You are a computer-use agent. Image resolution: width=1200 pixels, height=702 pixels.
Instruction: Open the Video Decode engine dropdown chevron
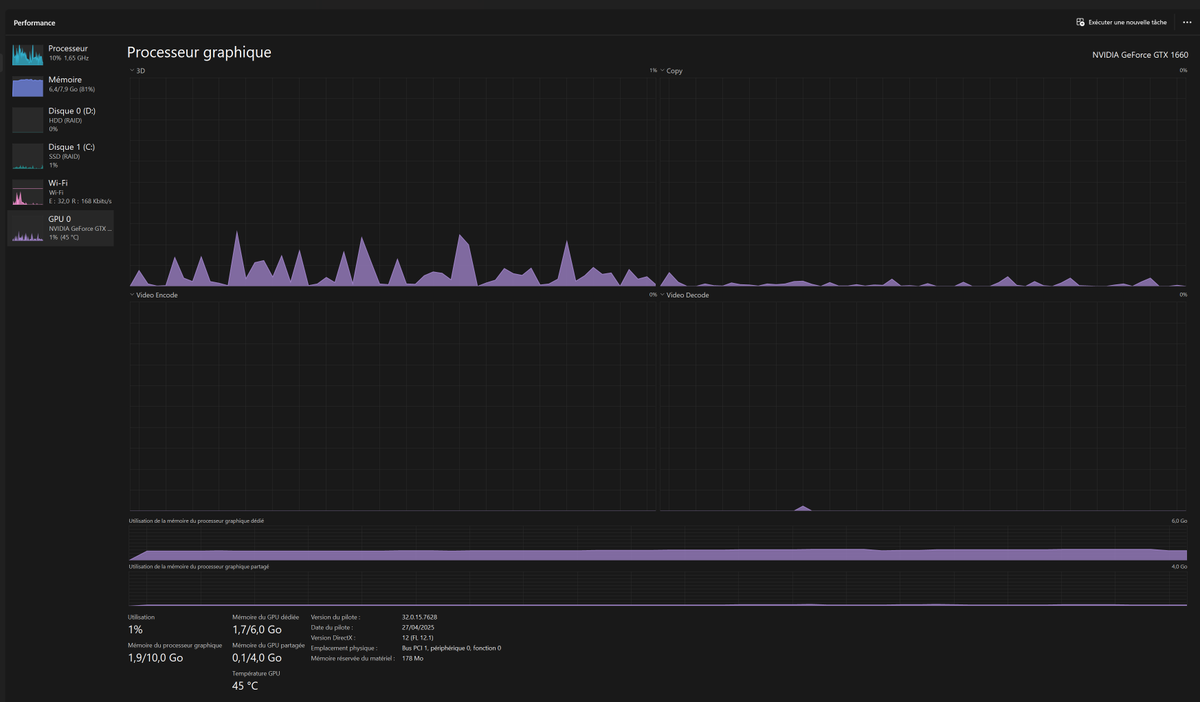[662, 295]
